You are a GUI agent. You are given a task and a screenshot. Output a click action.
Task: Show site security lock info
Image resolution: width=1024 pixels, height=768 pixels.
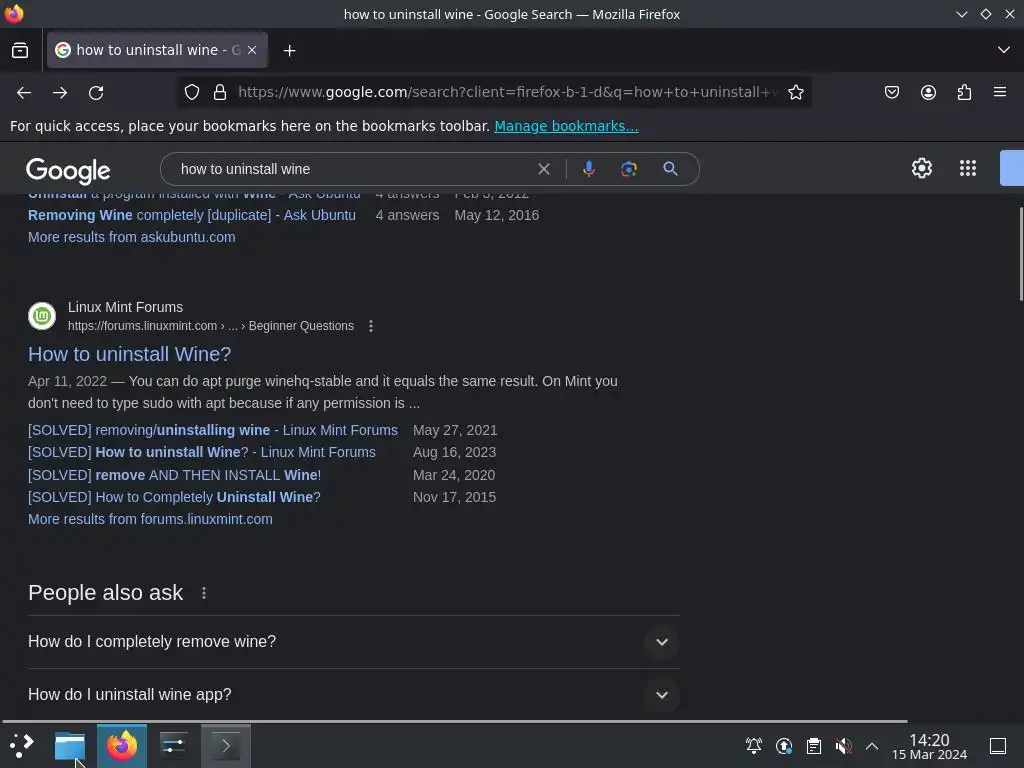tap(220, 92)
